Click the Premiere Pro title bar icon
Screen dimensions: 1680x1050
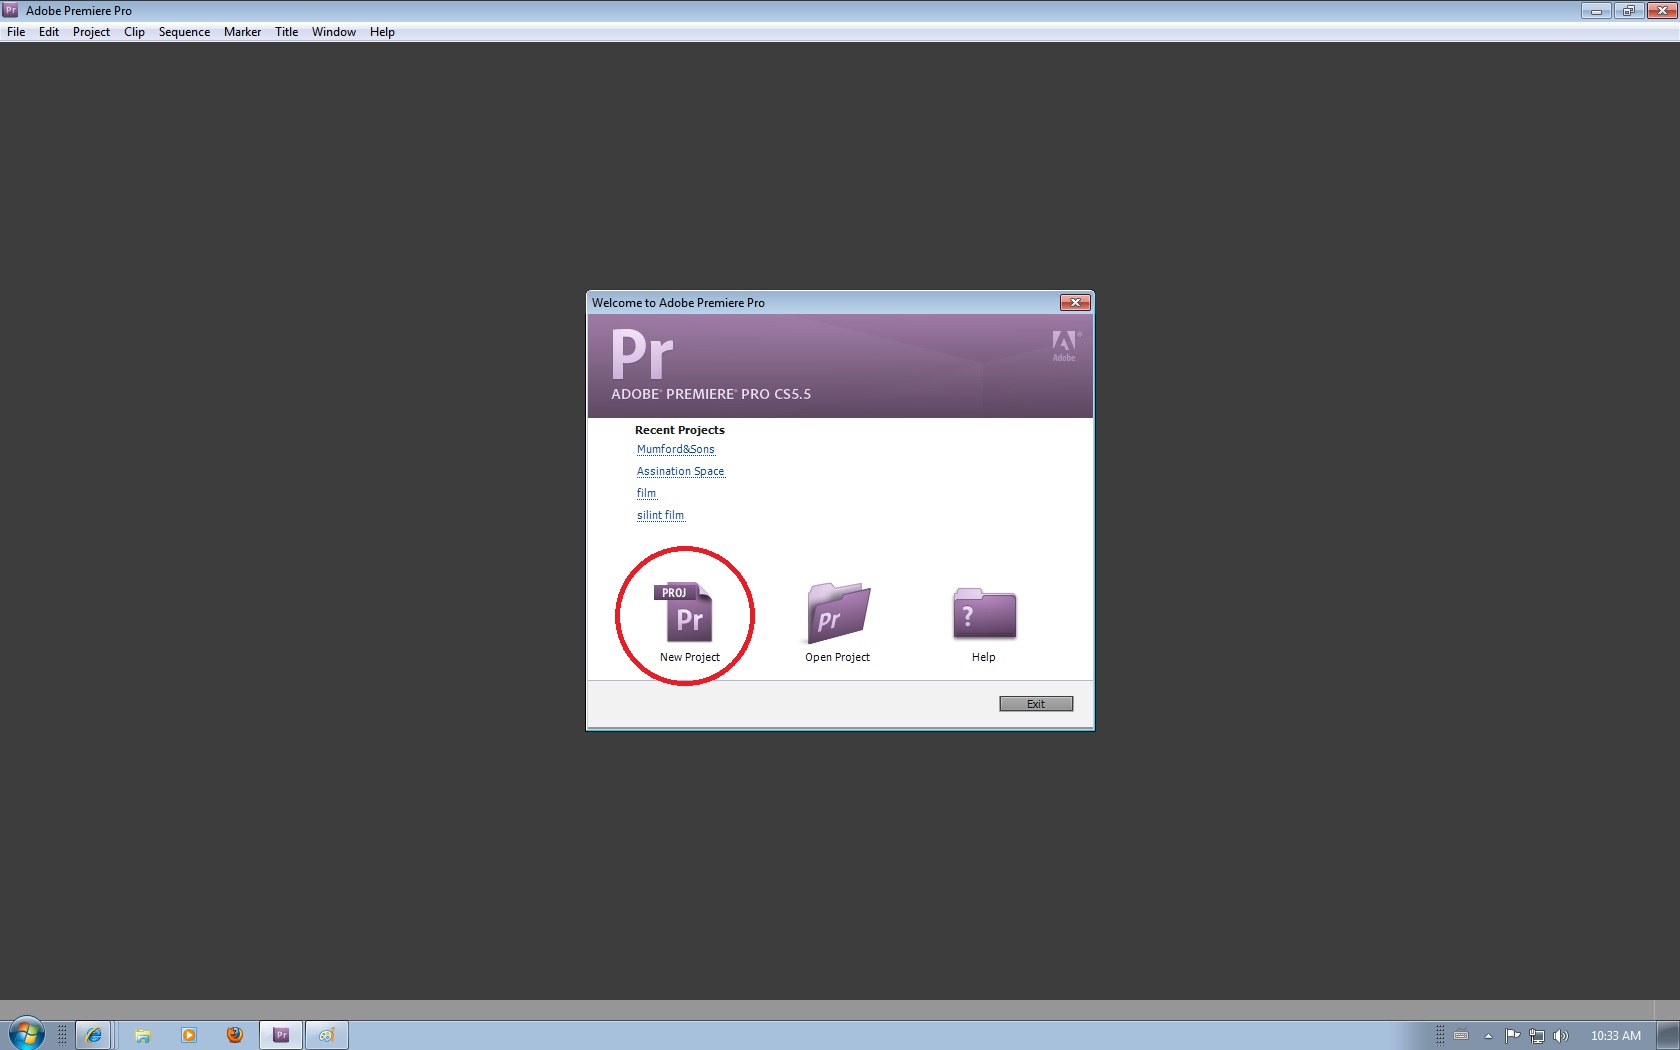10,10
